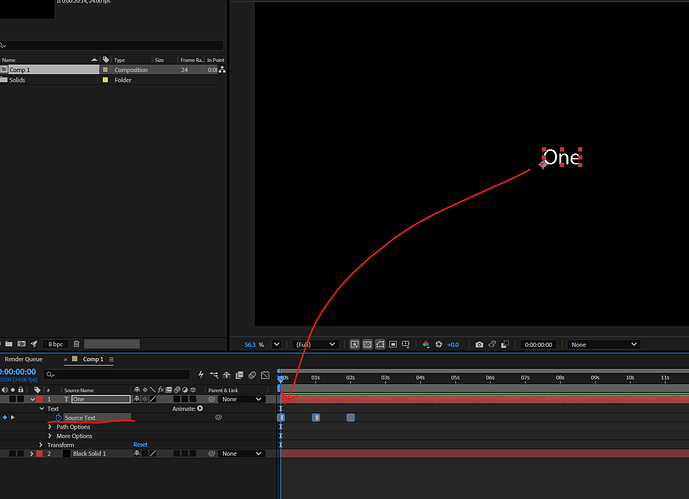
Task: Sort project items by Type column
Action: 120,60
